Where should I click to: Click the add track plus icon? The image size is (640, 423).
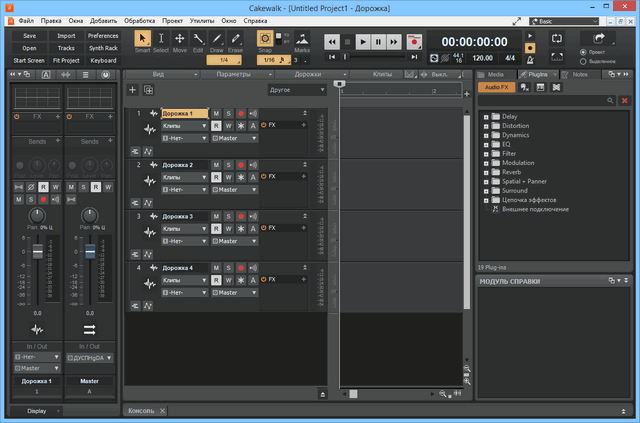pos(133,90)
